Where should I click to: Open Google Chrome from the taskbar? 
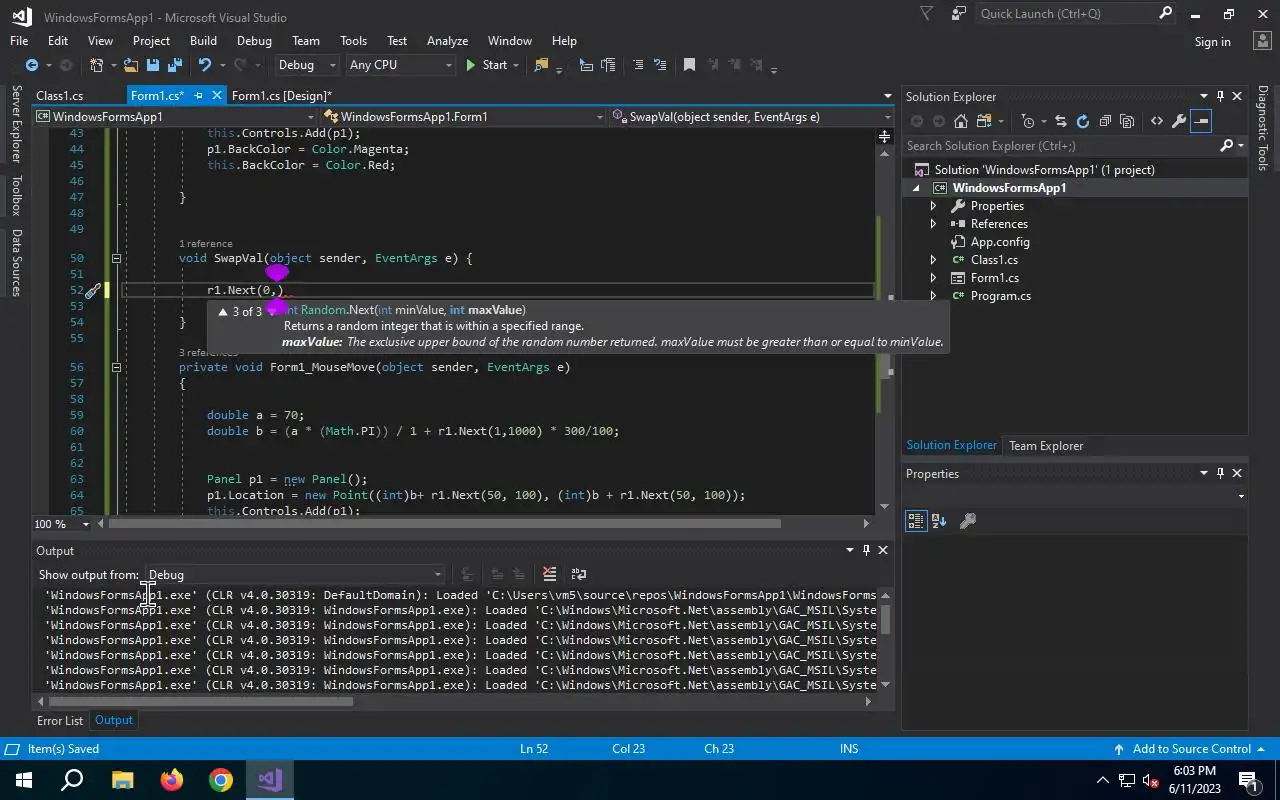[220, 780]
